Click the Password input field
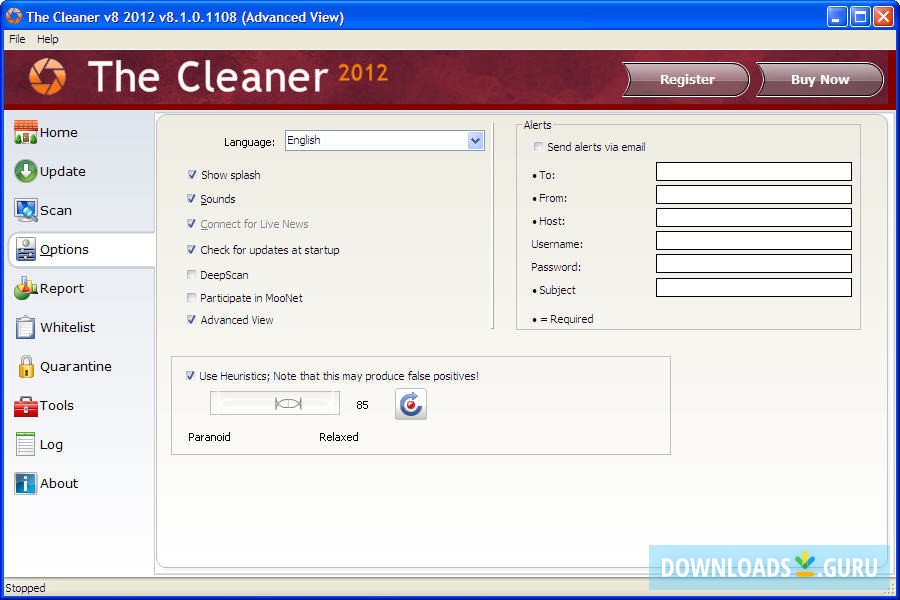Viewport: 900px width, 600px height. (x=754, y=264)
